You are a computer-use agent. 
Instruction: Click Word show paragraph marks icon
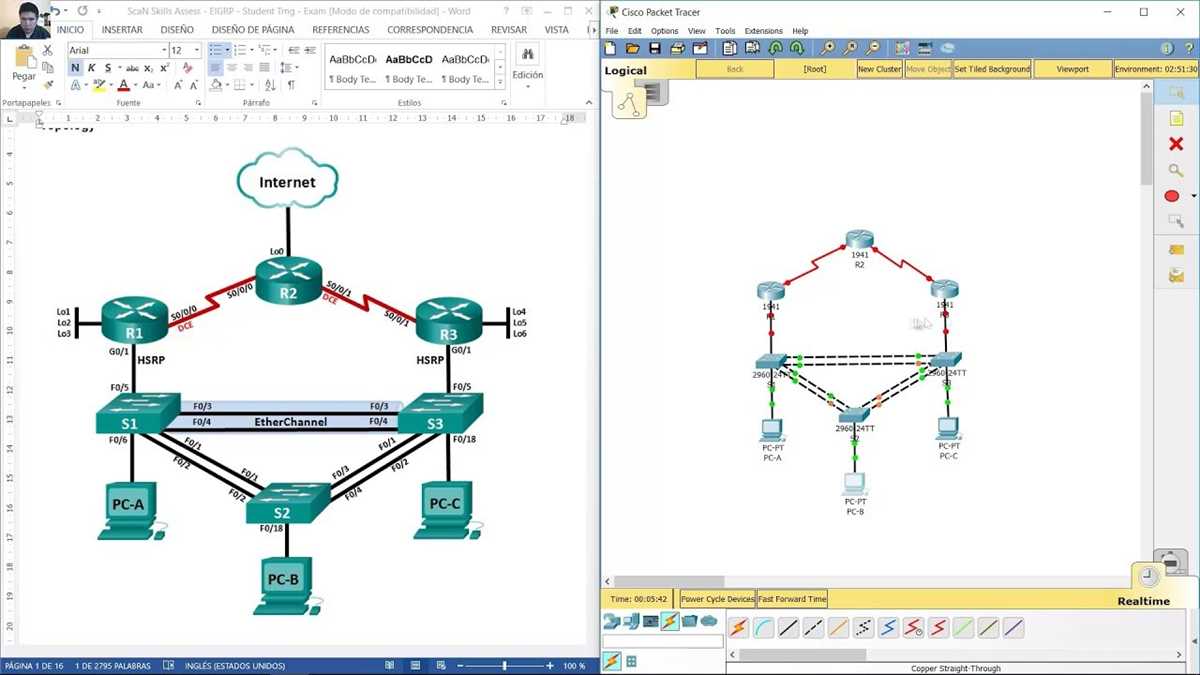tap(291, 85)
